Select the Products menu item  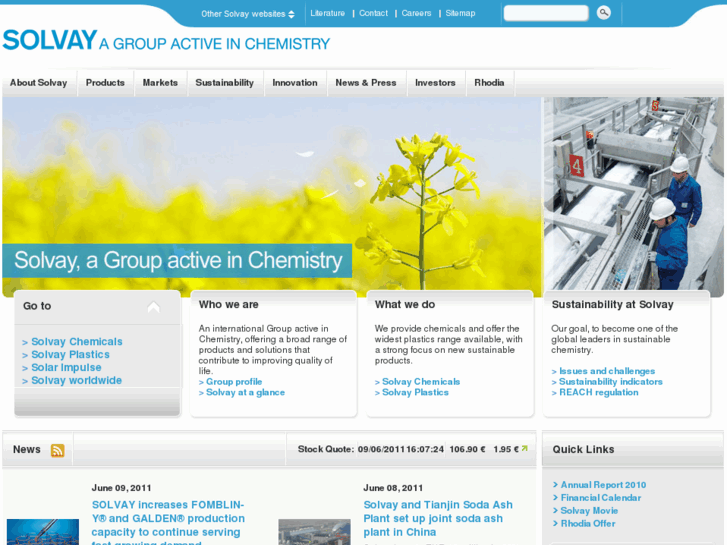(x=105, y=83)
